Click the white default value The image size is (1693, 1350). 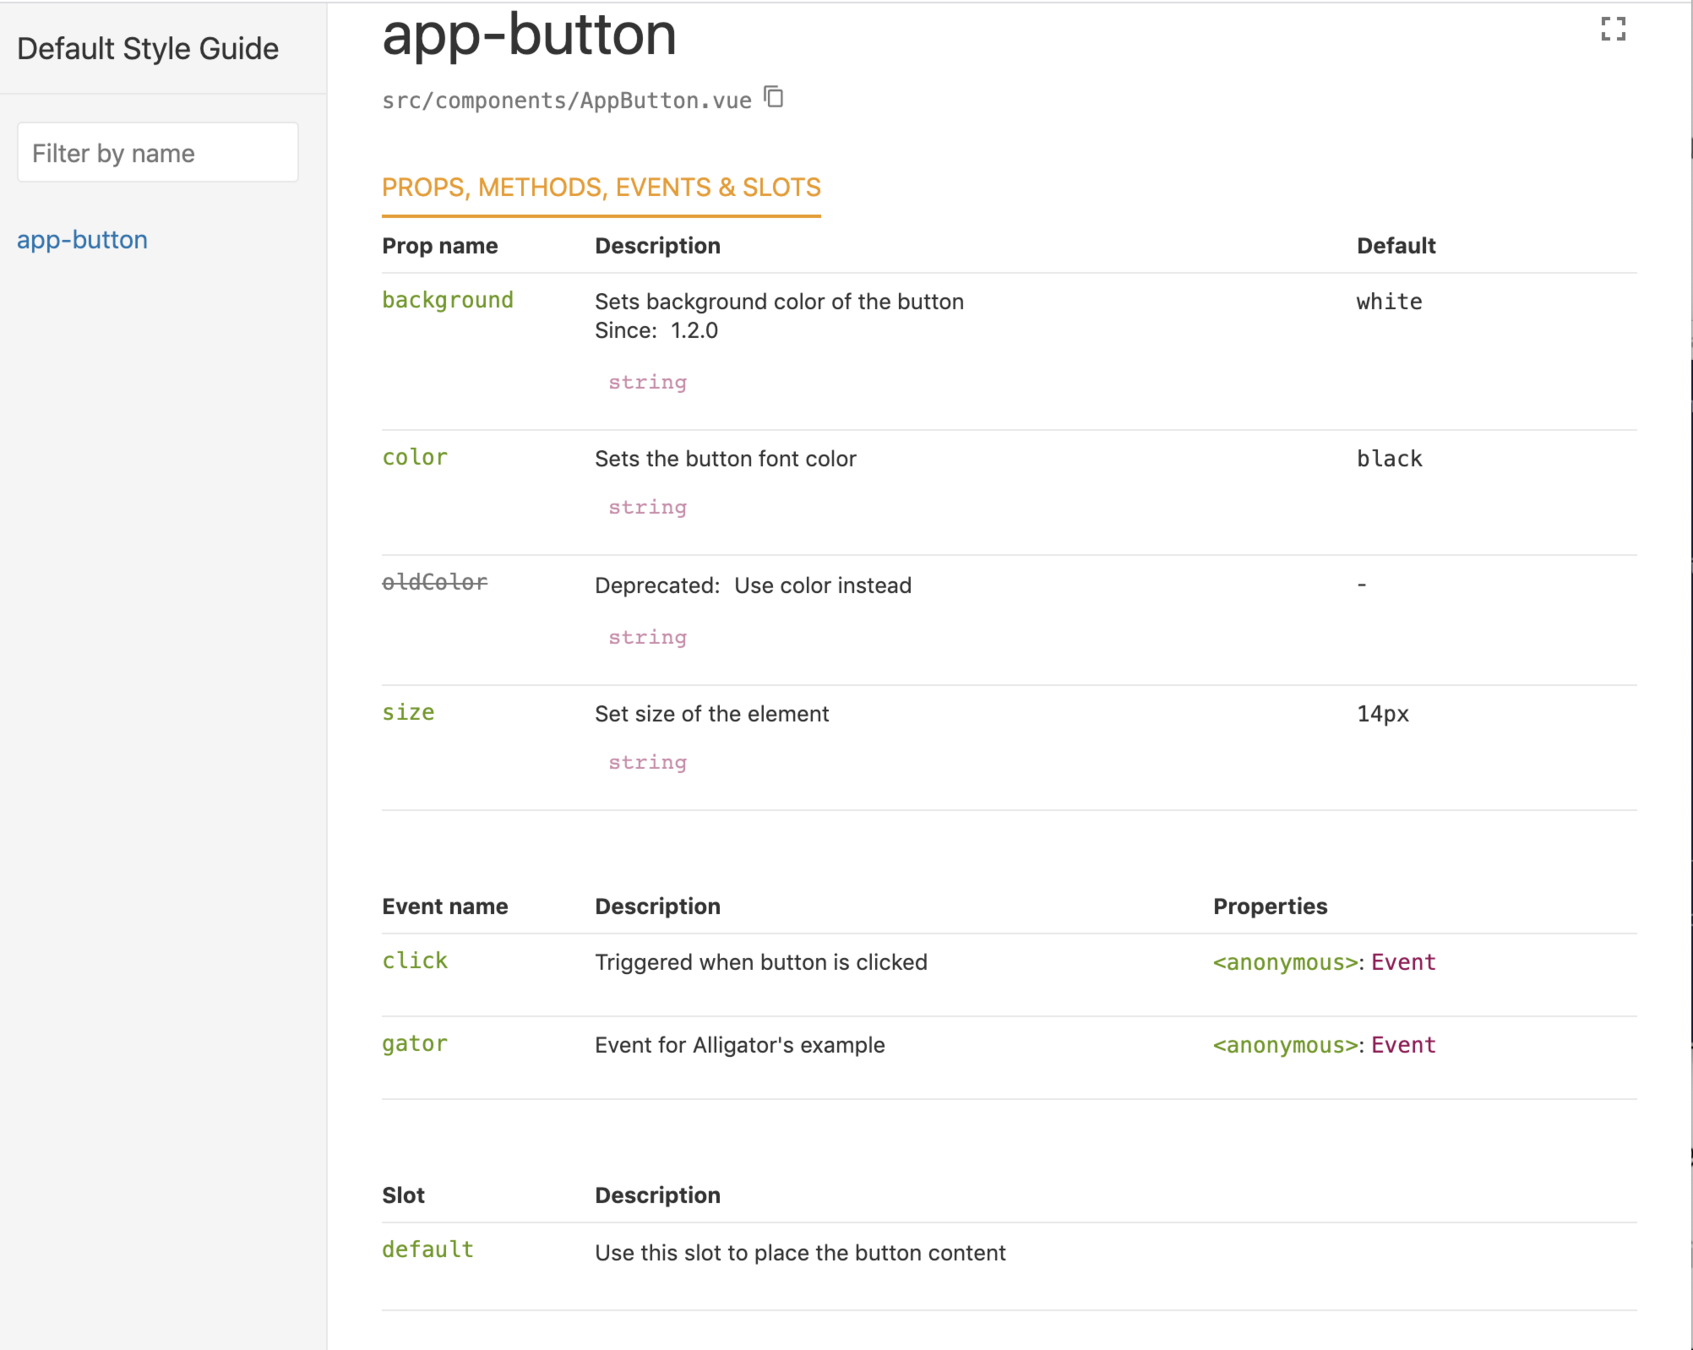(1388, 302)
